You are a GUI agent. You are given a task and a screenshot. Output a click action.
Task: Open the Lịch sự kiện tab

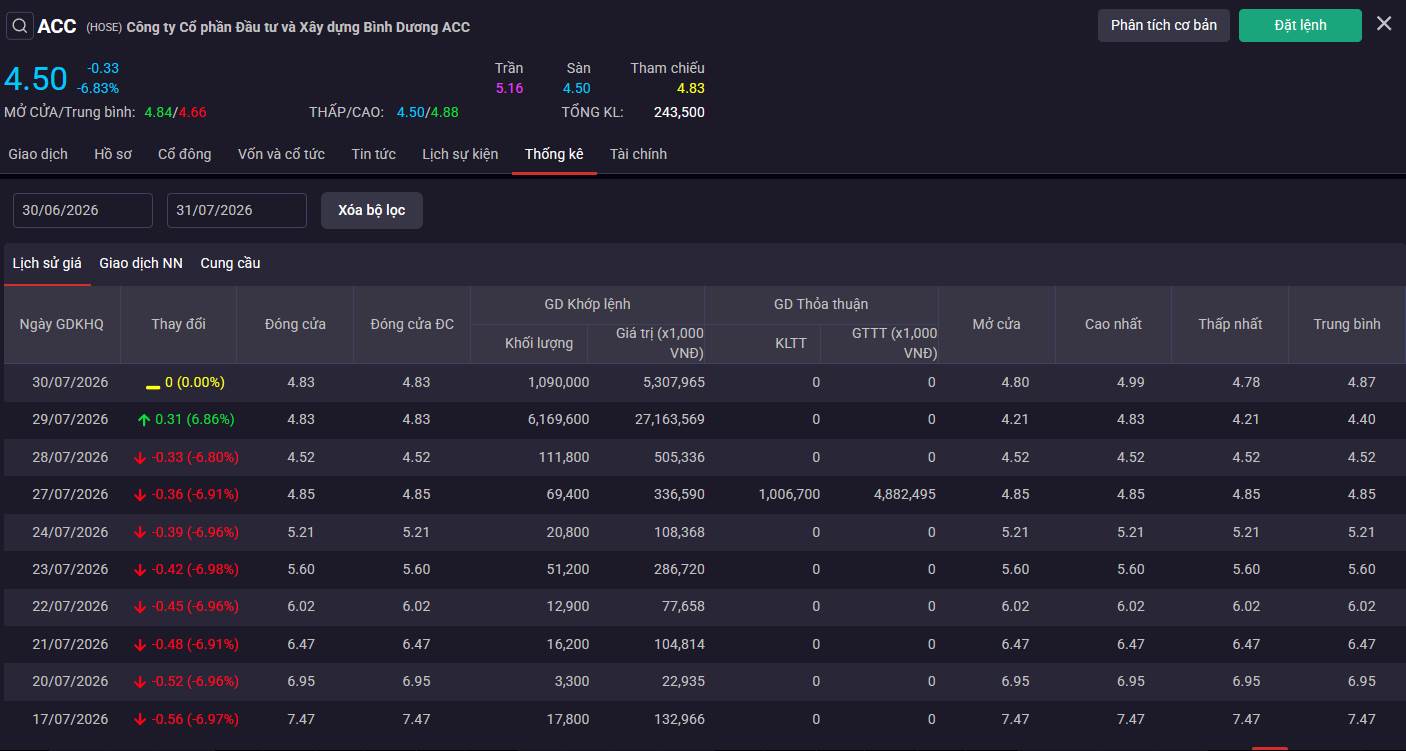(460, 154)
